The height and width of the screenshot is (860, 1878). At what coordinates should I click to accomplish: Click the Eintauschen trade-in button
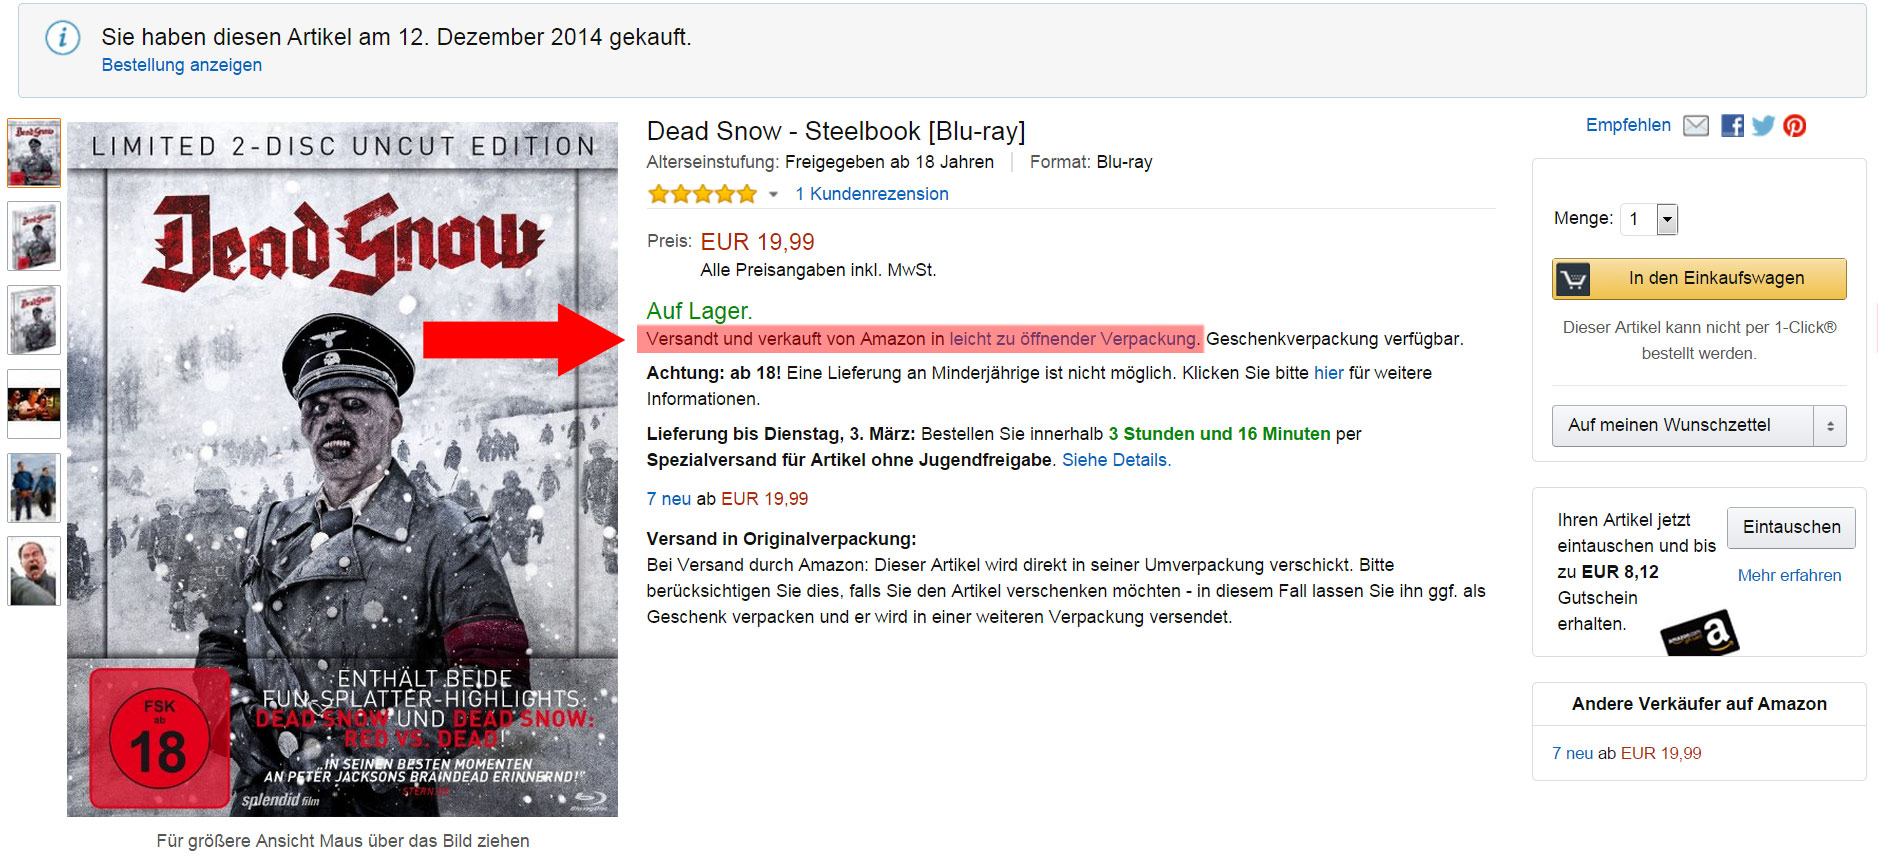[x=1791, y=527]
